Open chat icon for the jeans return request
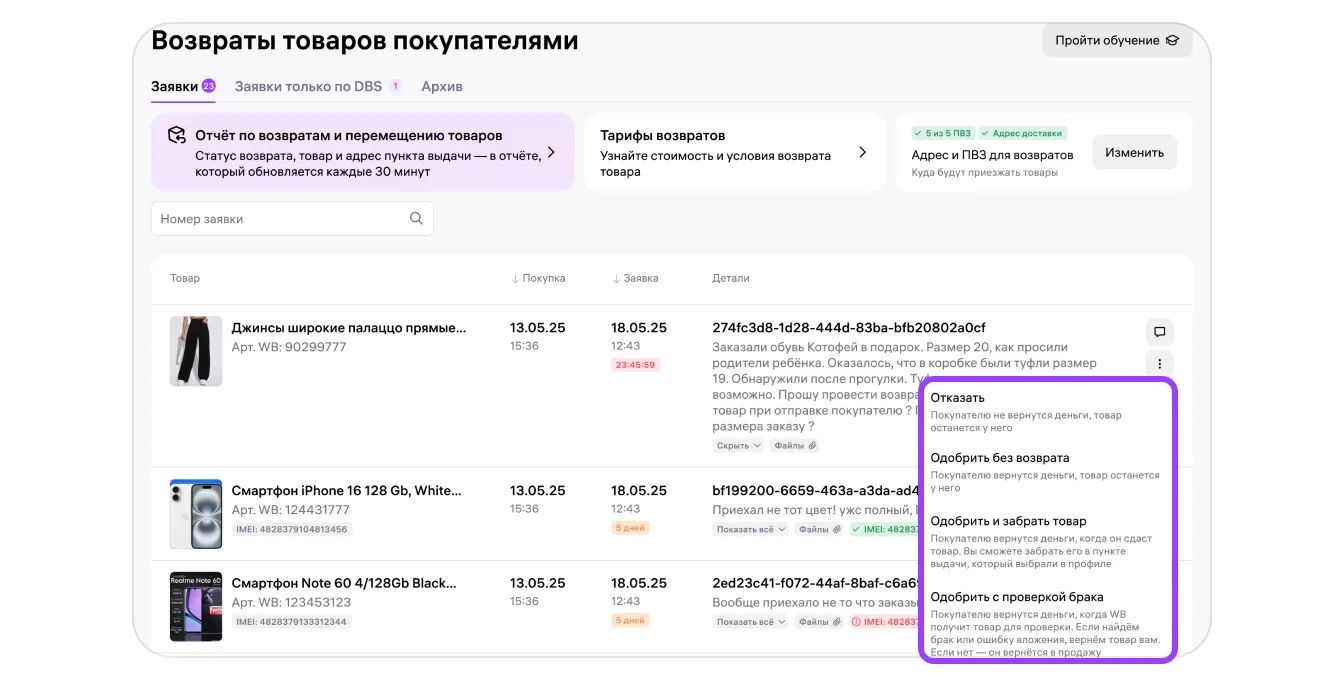 [1159, 332]
